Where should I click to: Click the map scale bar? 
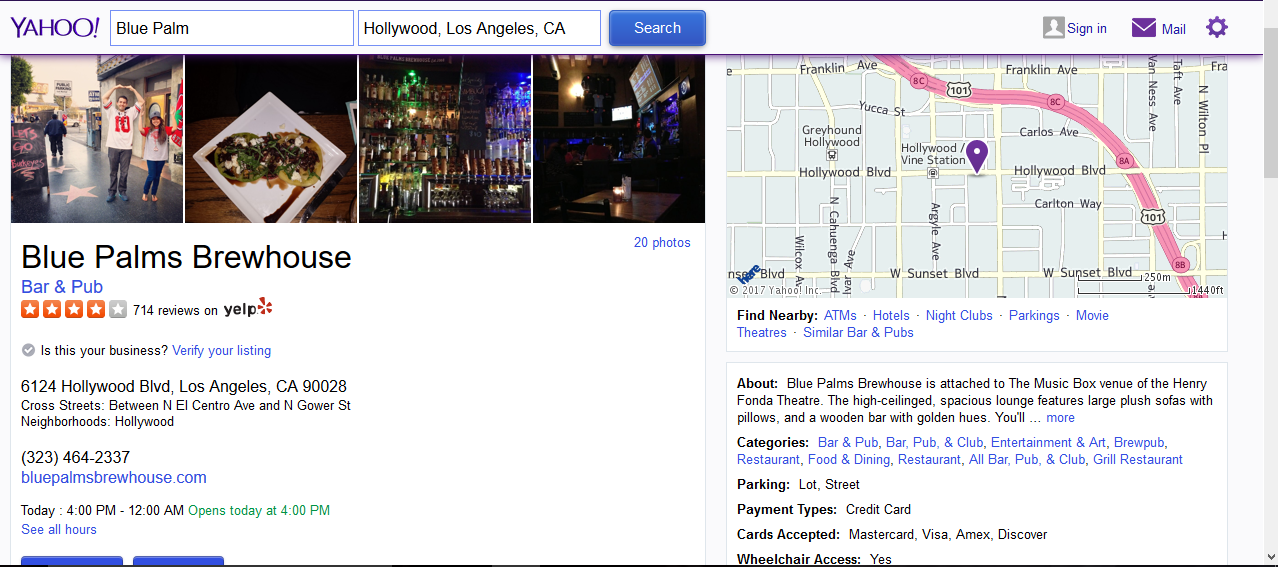(x=1149, y=286)
